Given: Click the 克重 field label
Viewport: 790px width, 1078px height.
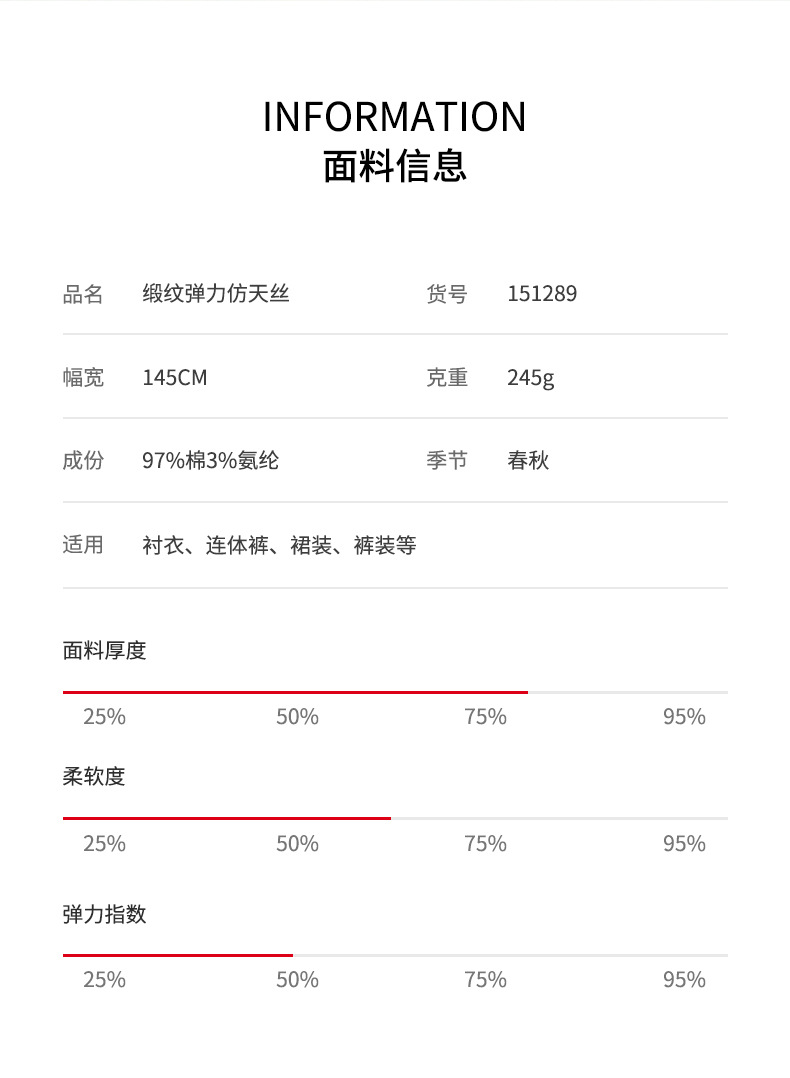Looking at the screenshot, I should click(447, 378).
